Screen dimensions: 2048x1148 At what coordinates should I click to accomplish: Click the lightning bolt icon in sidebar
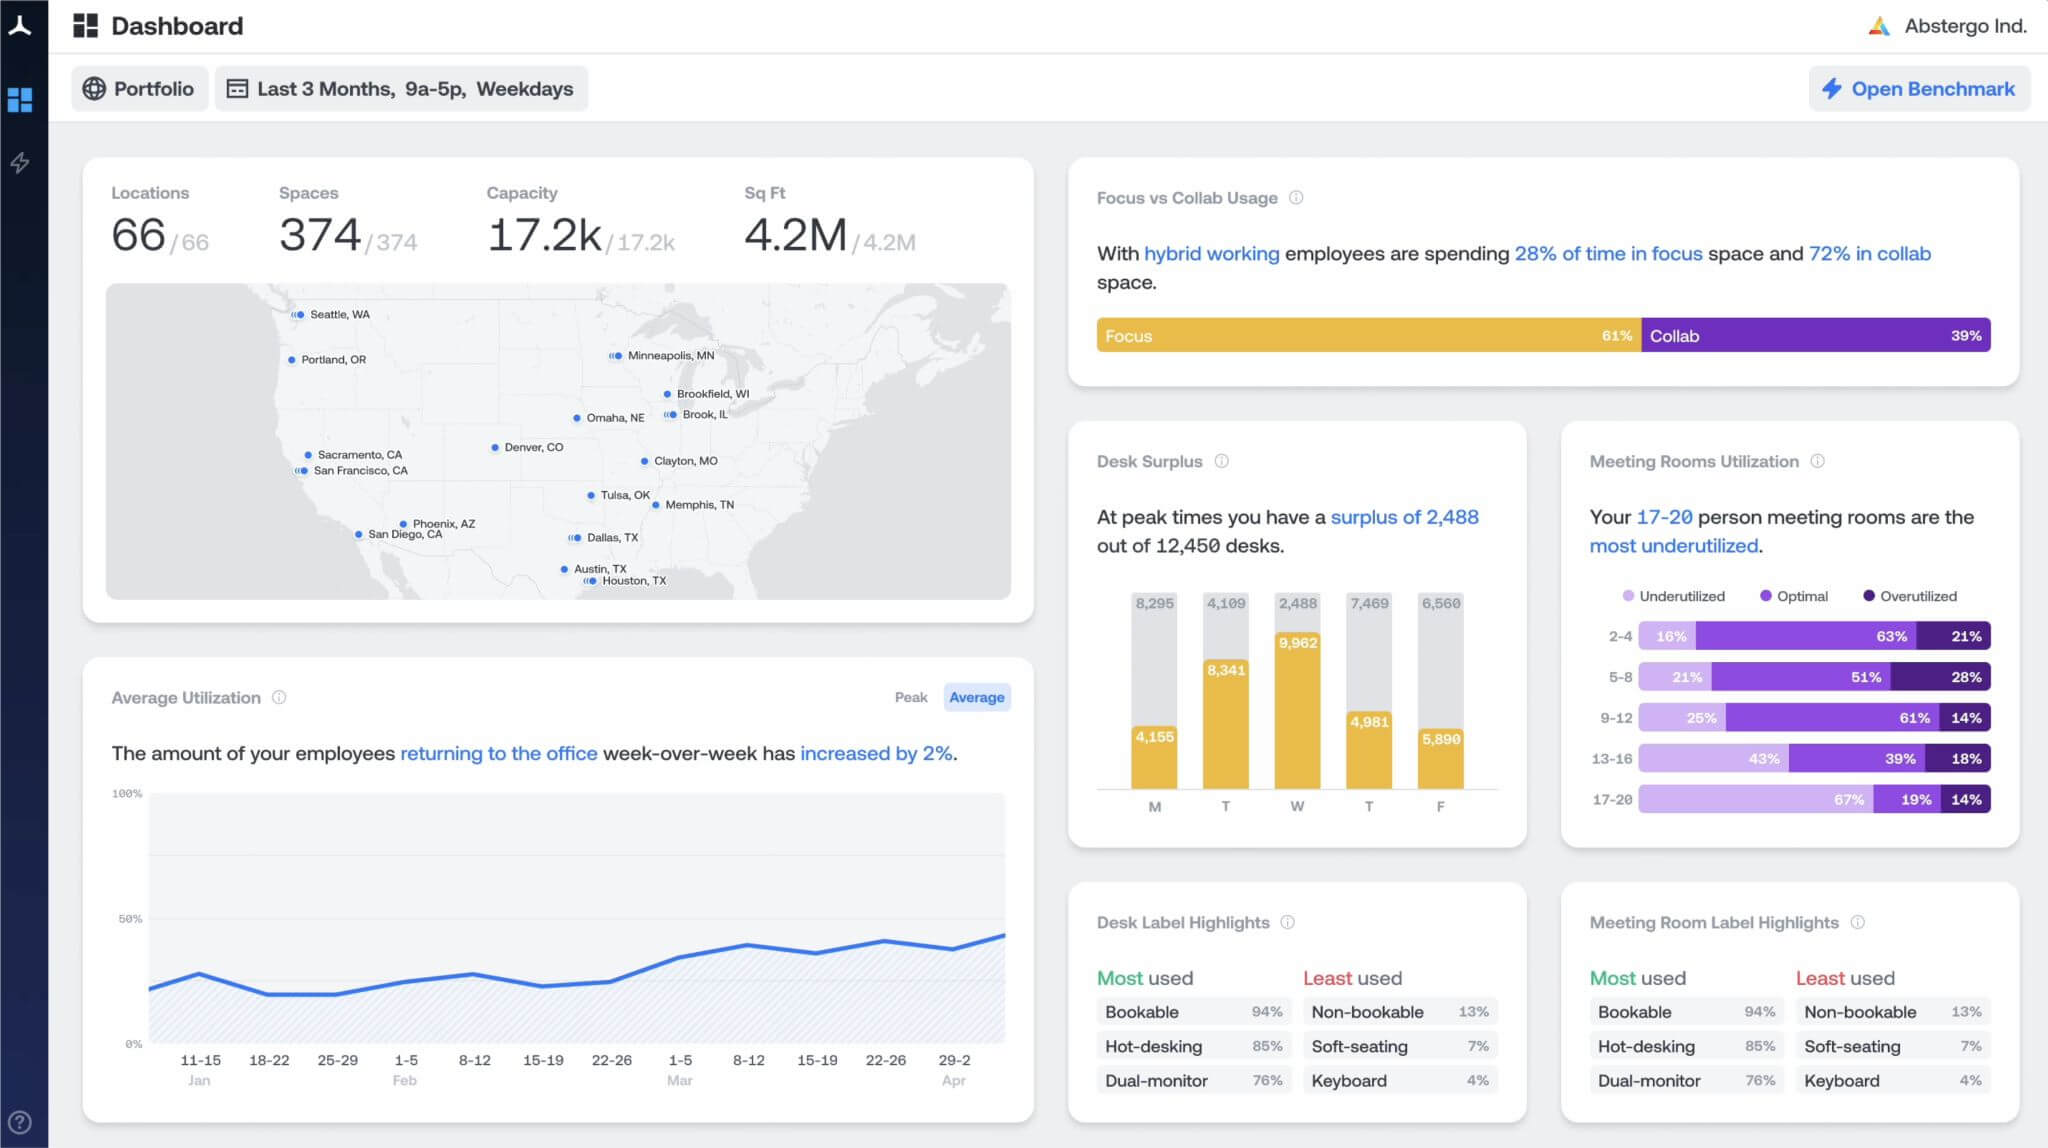pyautogui.click(x=20, y=163)
